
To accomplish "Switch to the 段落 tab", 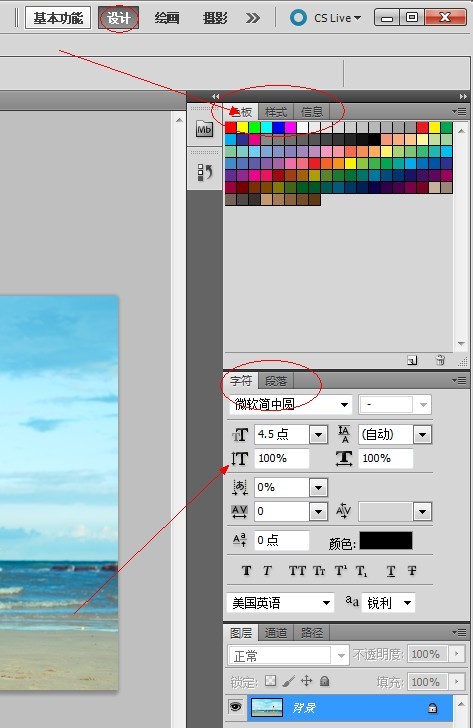I will (276, 381).
